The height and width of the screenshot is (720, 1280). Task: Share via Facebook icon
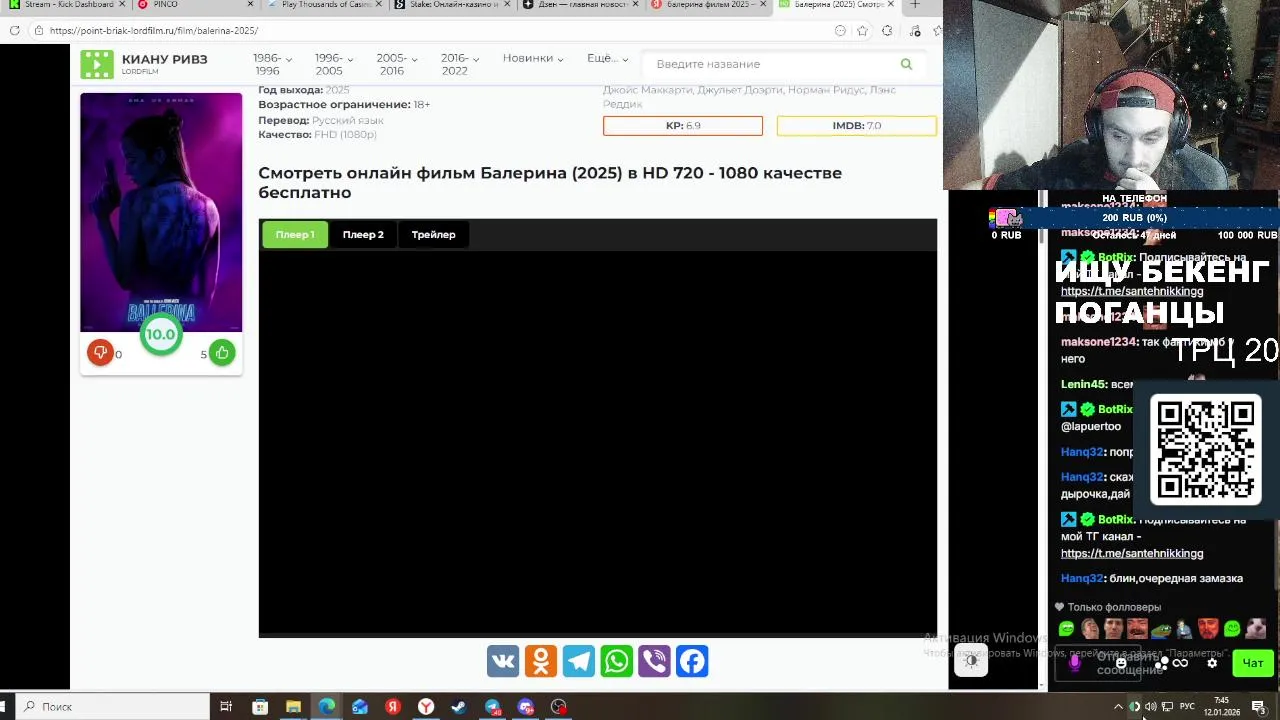click(x=692, y=661)
